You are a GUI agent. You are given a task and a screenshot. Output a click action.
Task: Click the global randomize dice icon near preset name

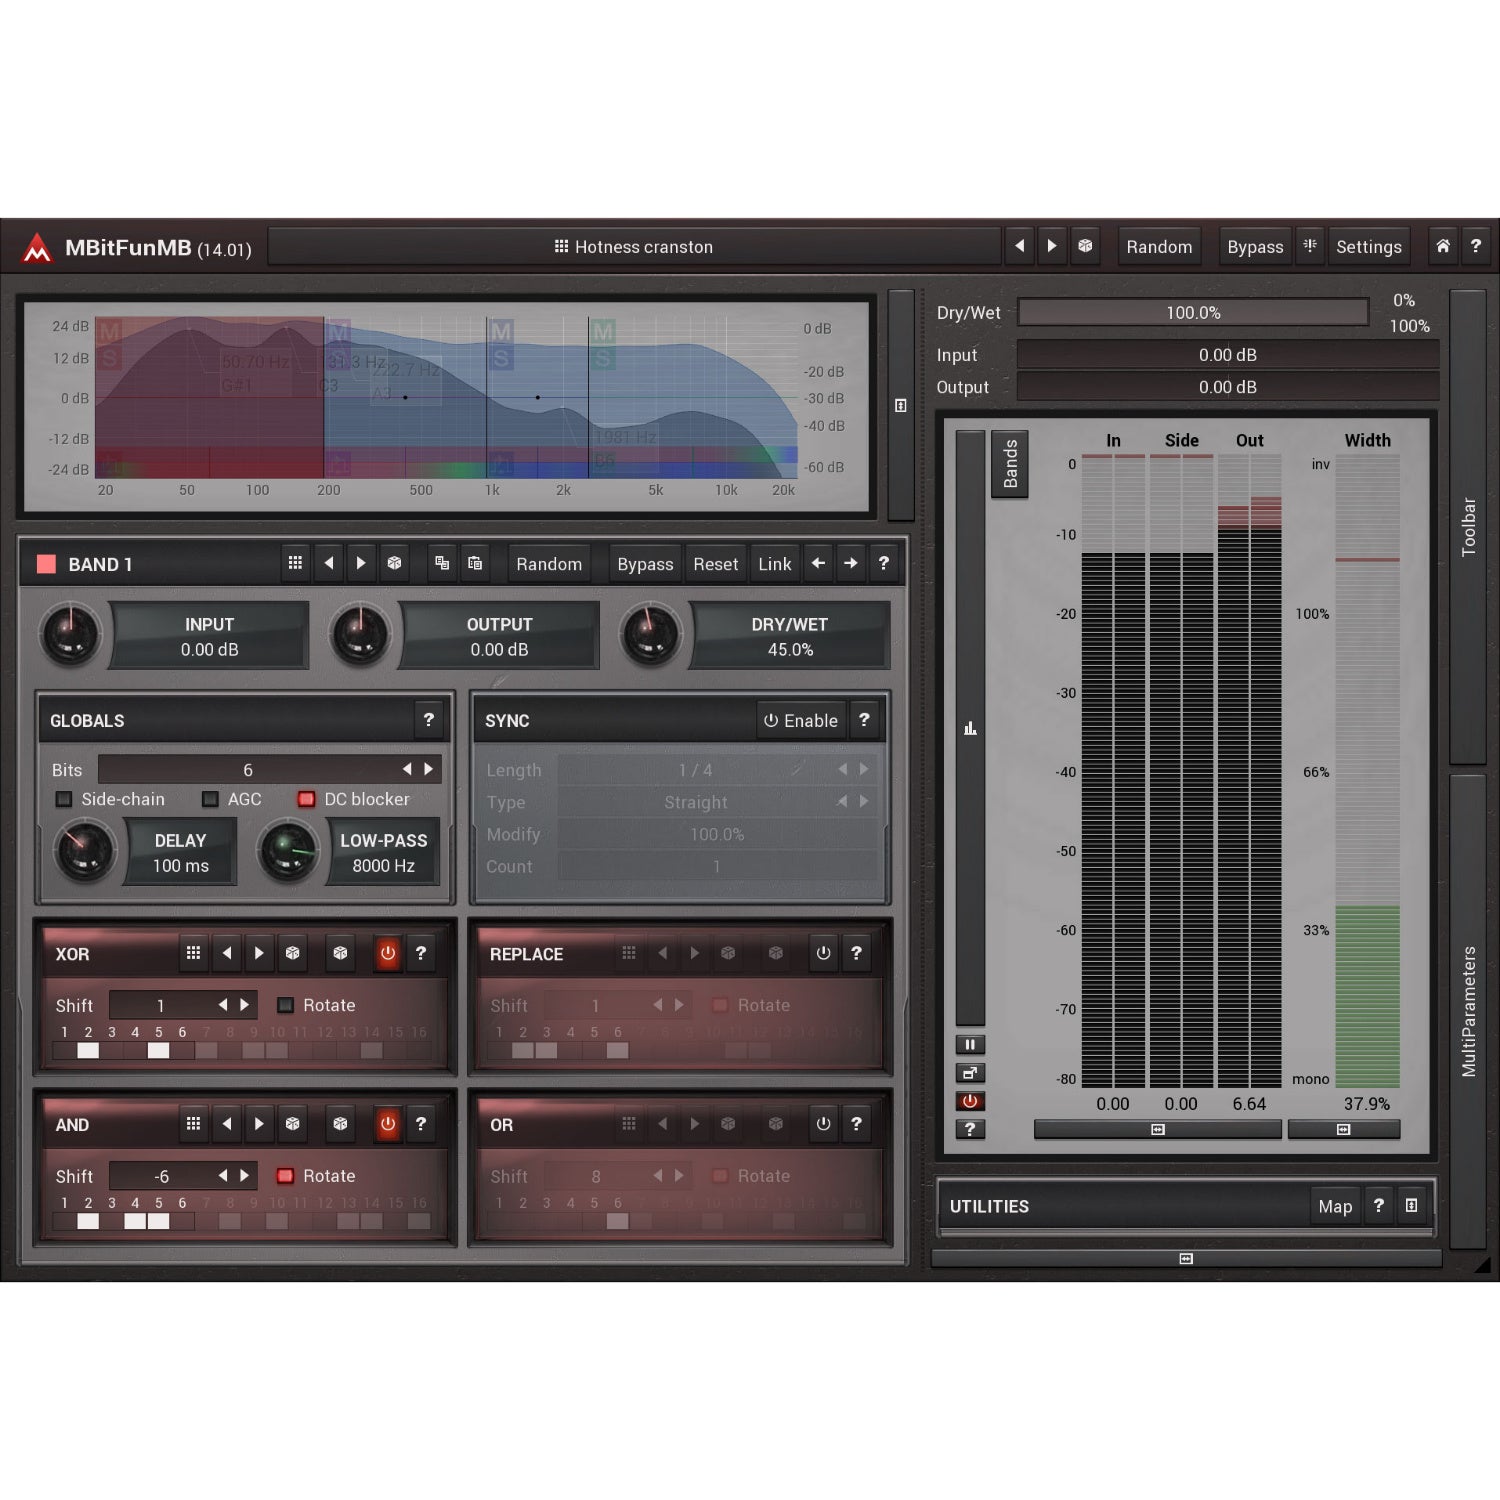tap(1085, 246)
